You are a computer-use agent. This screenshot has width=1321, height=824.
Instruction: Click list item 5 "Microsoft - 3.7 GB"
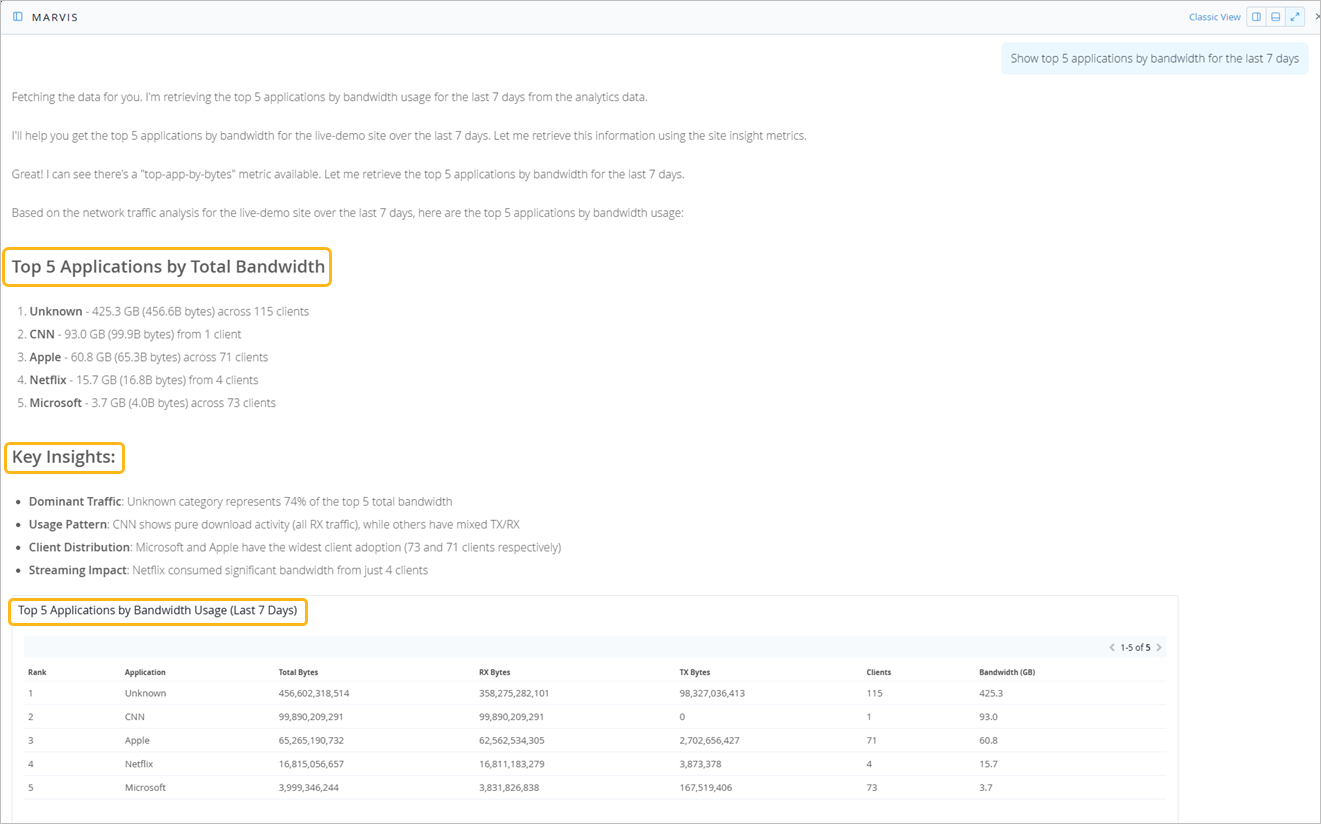(152, 403)
